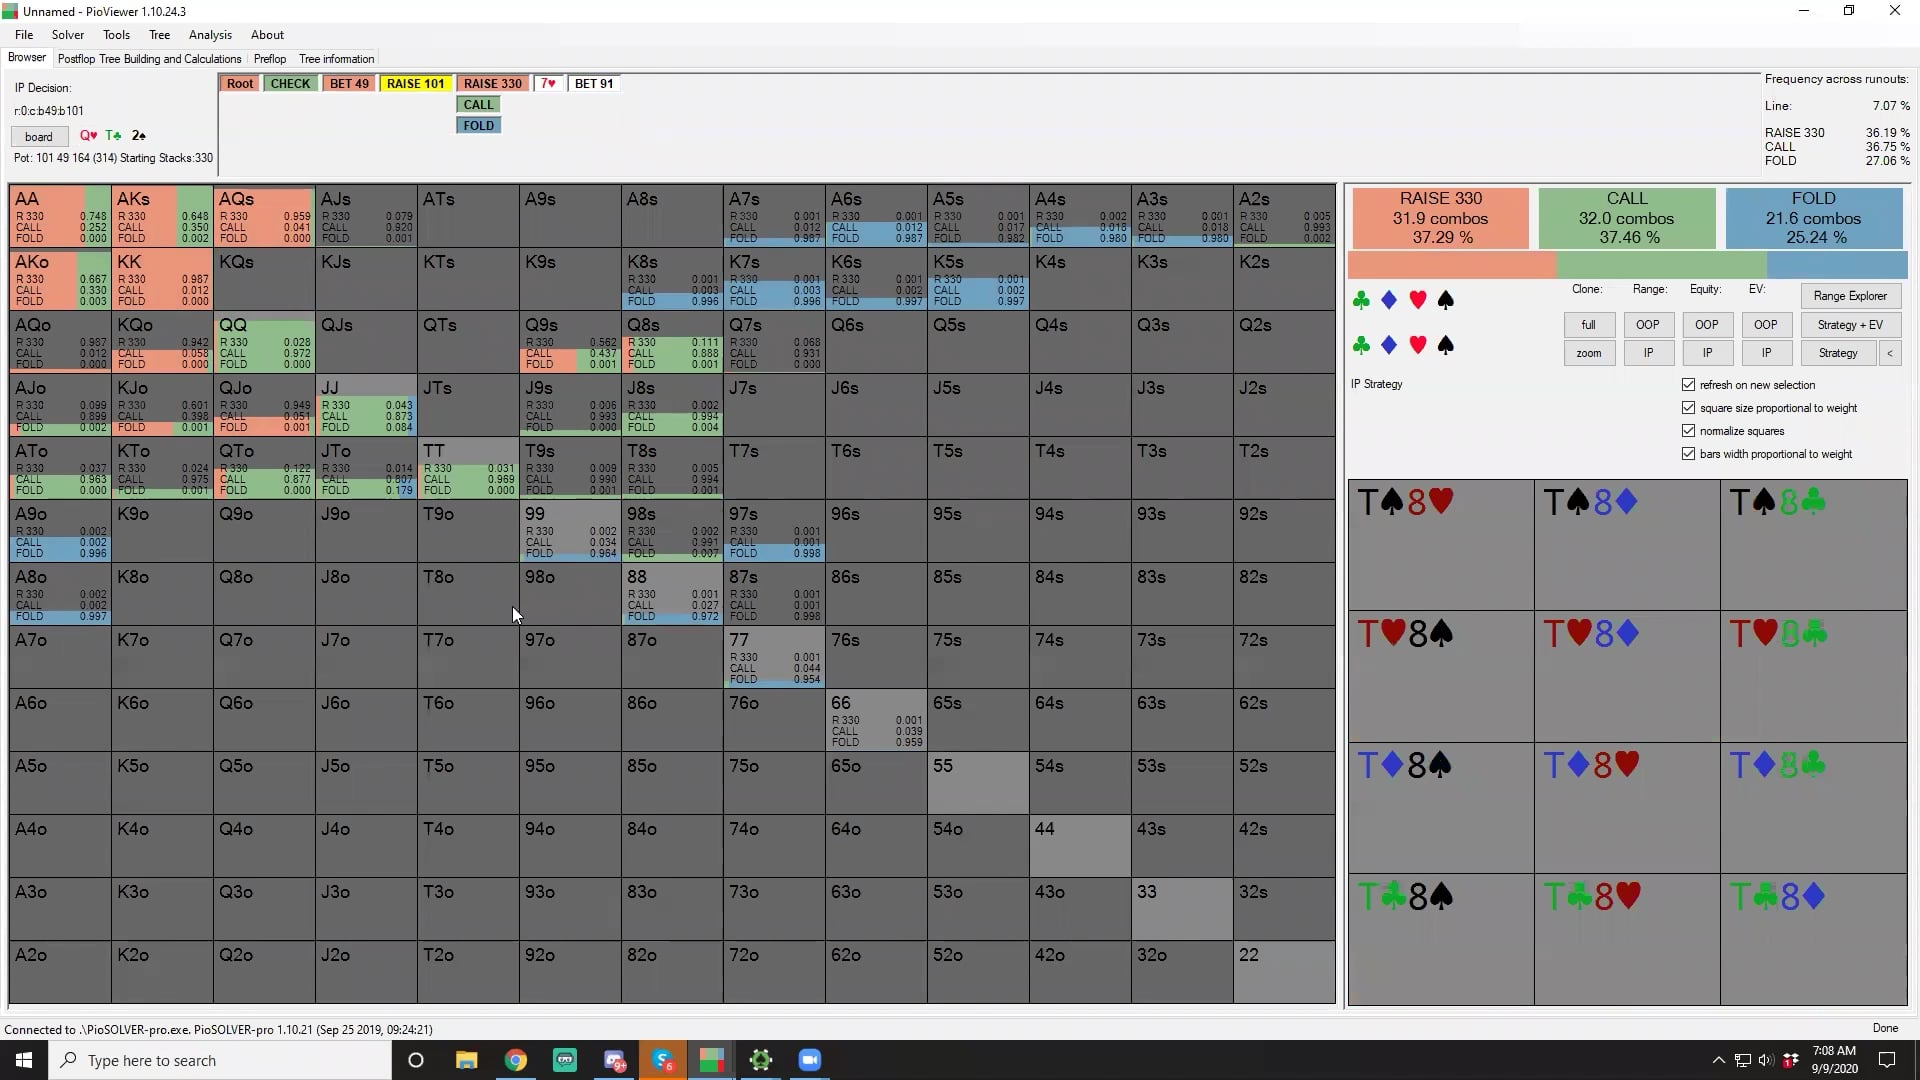This screenshot has width=1920, height=1080.
Task: Click the bottom-row red heart suit icon
Action: pyautogui.click(x=1417, y=345)
